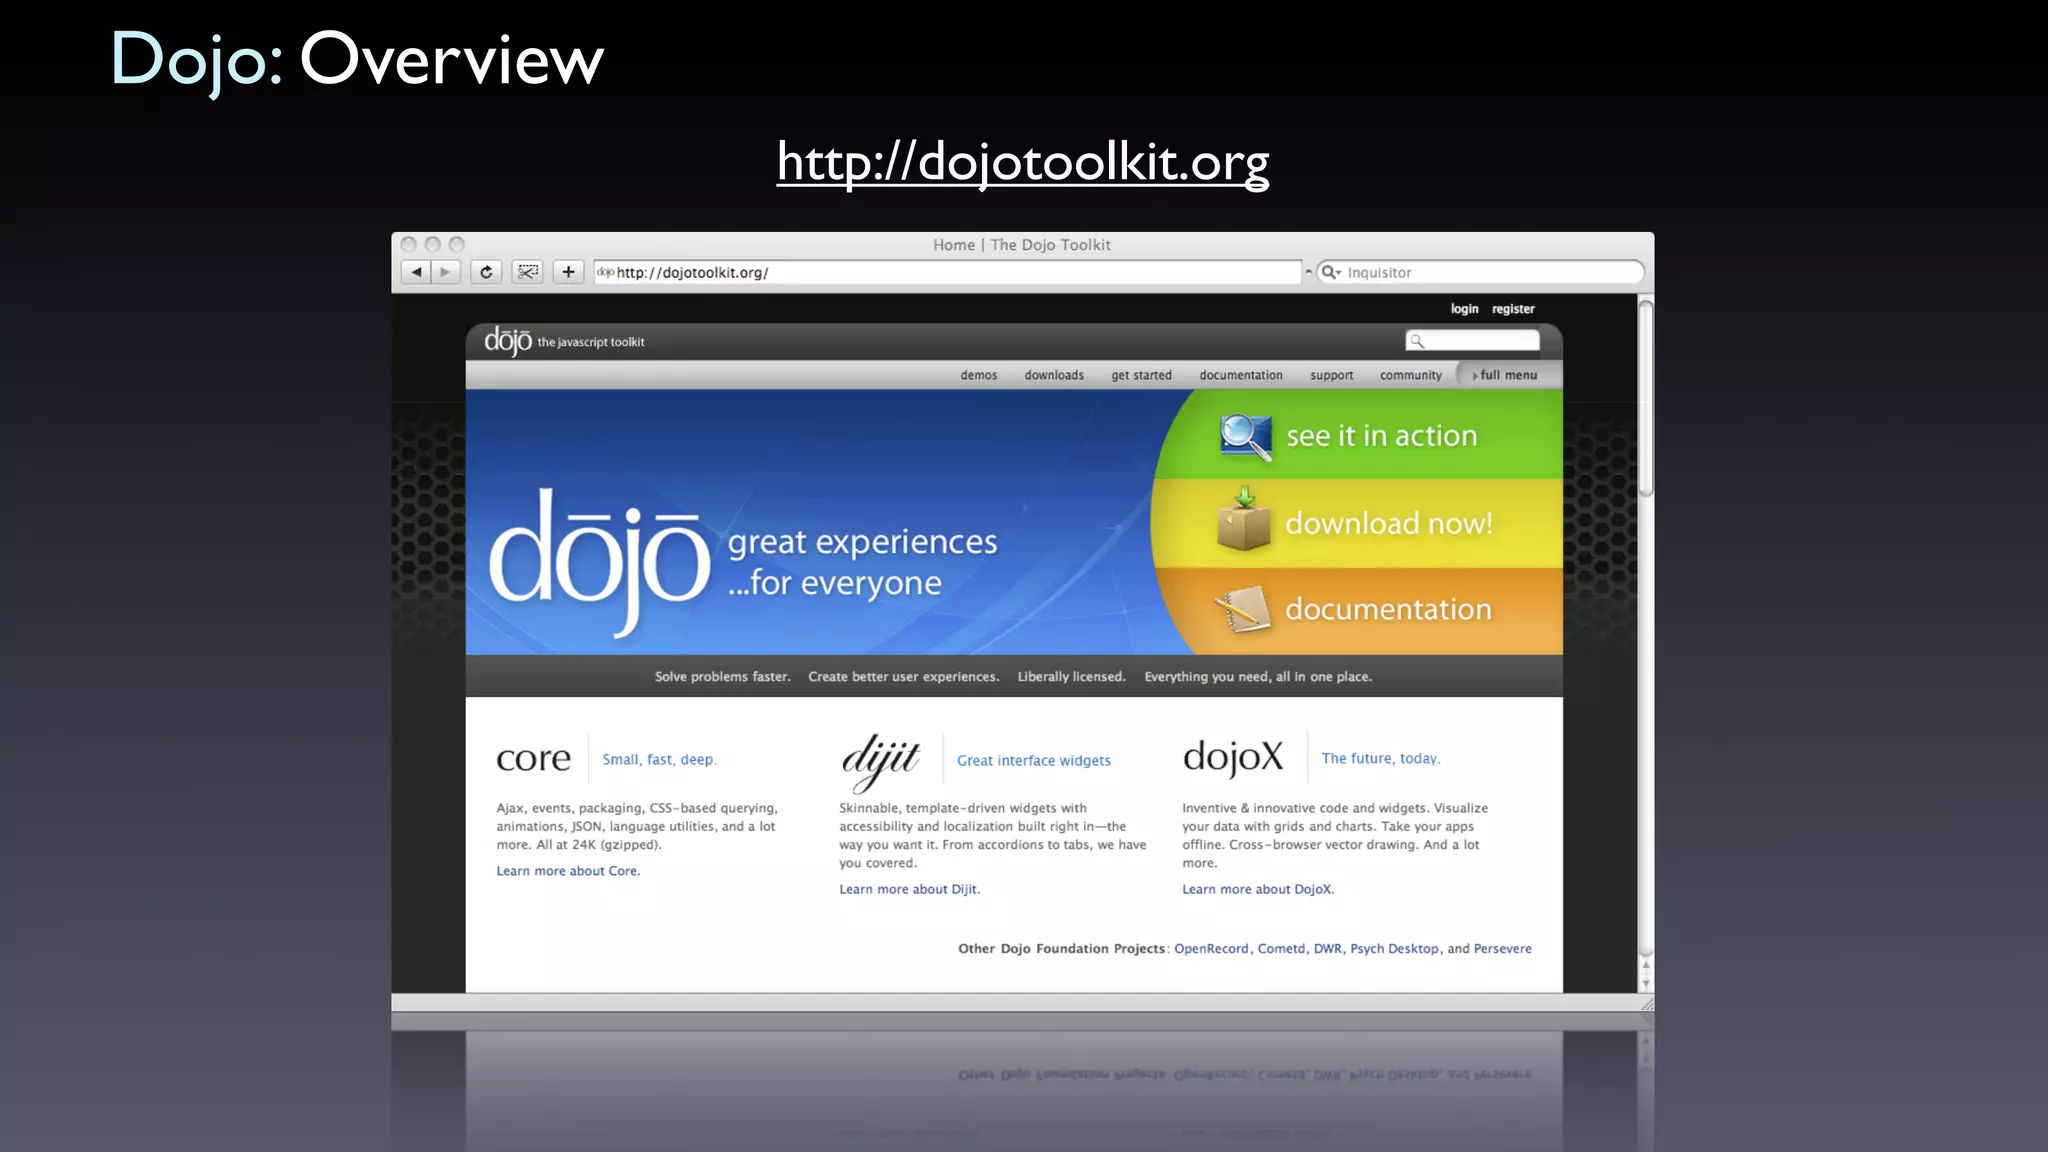Click the Home | The Dojo Toolkit title
Image resolution: width=2048 pixels, height=1152 pixels.
(x=1021, y=244)
